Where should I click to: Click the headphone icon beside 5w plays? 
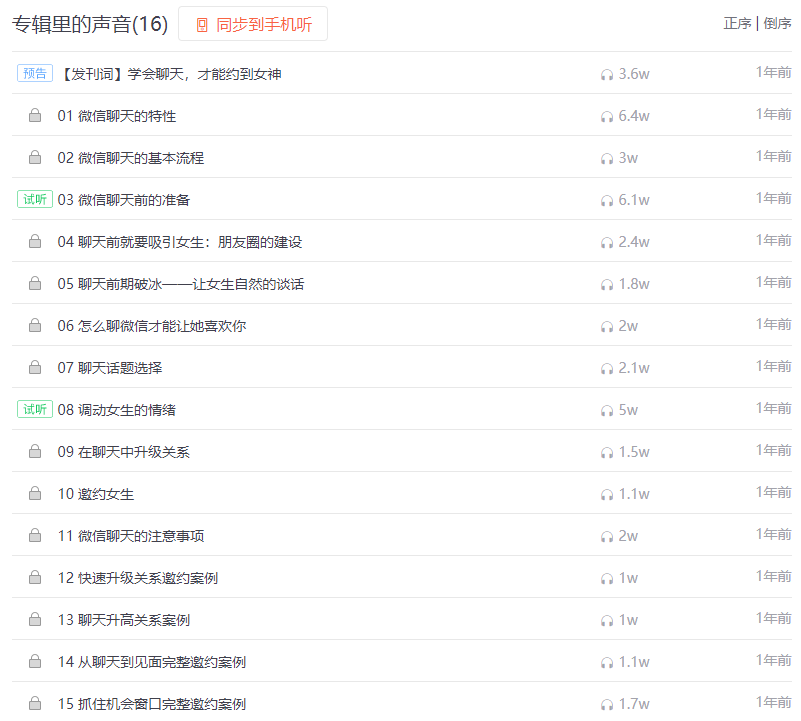click(606, 410)
